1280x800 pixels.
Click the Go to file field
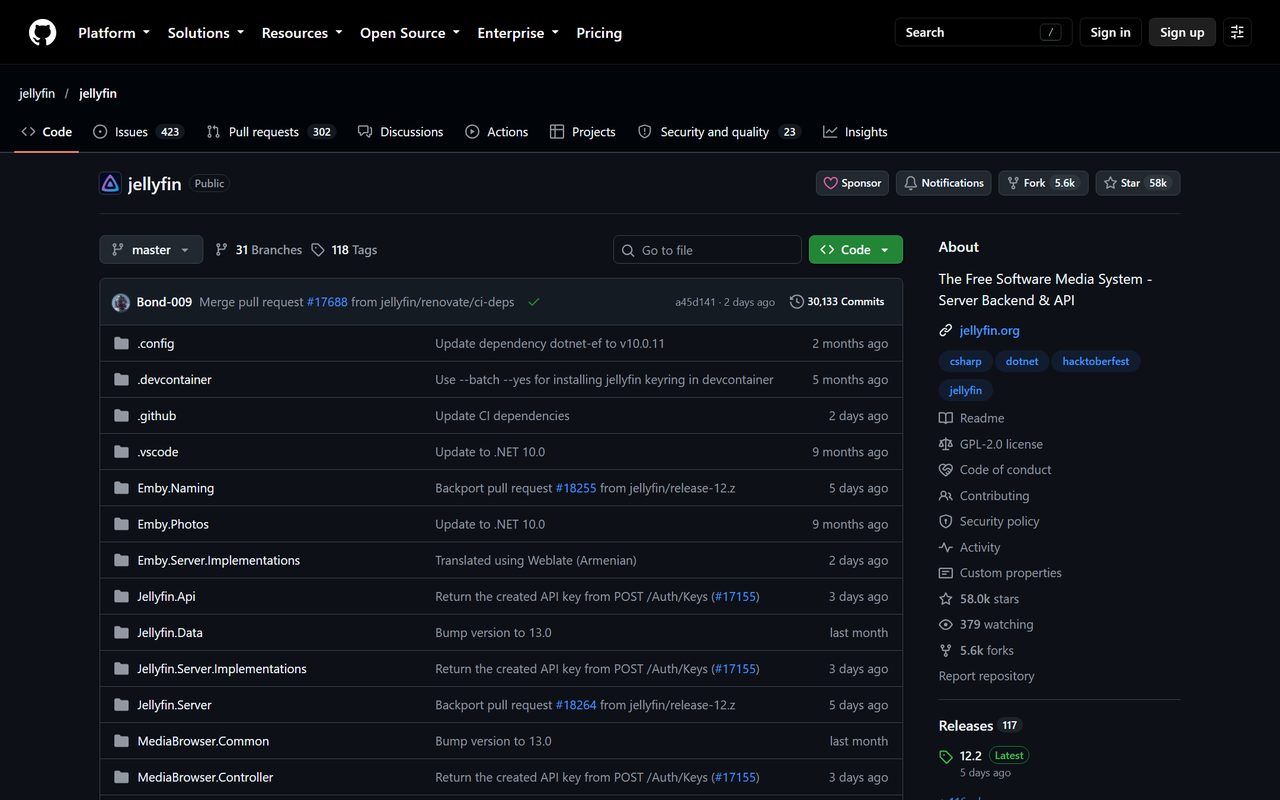707,250
